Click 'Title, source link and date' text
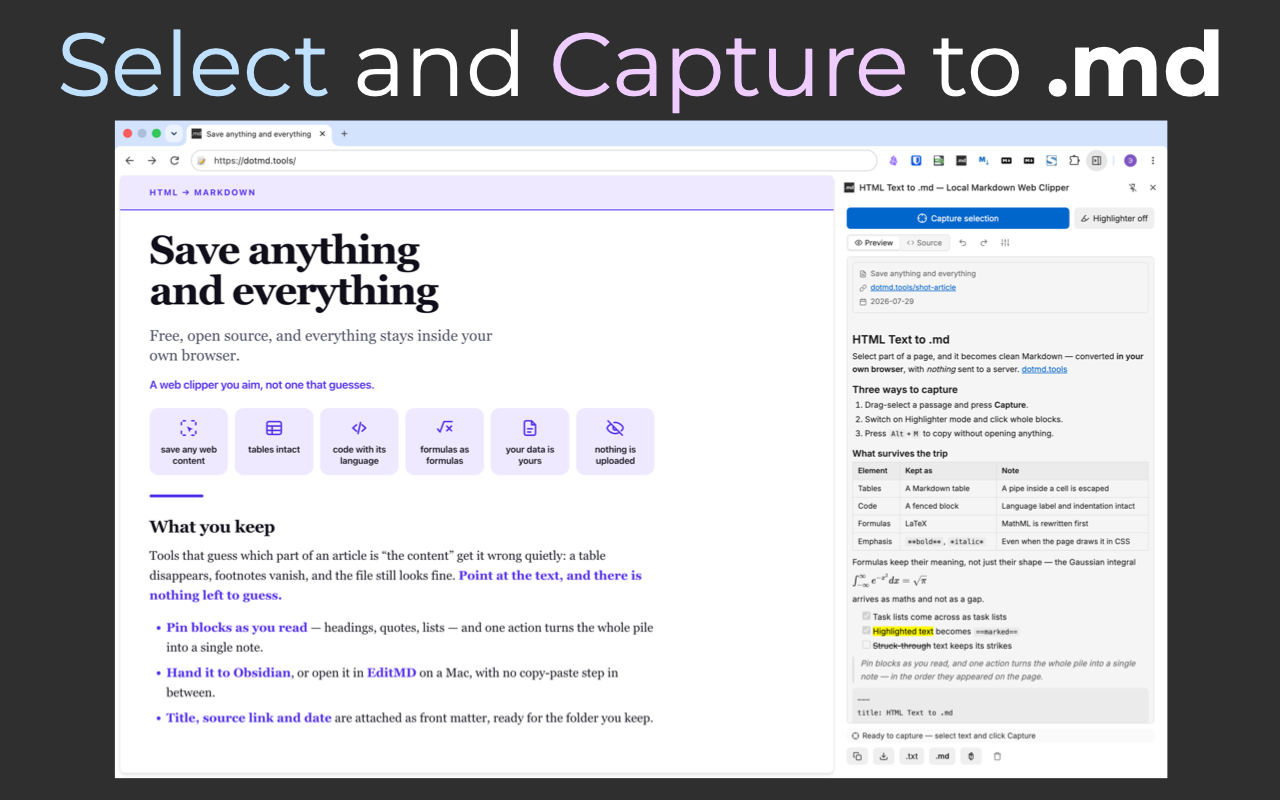This screenshot has width=1280, height=800. 249,718
